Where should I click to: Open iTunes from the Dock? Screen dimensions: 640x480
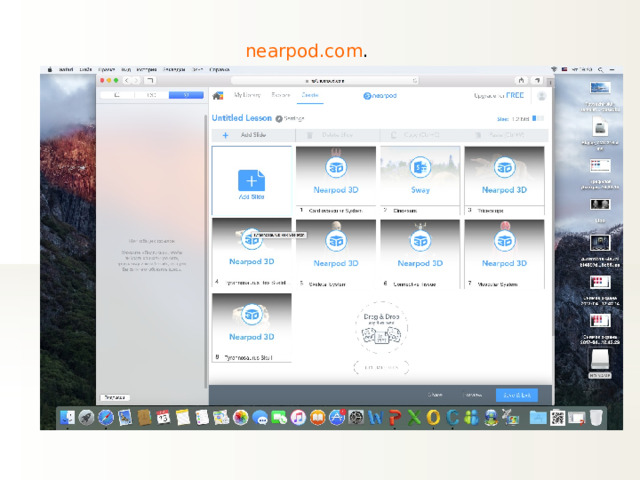click(x=298, y=418)
